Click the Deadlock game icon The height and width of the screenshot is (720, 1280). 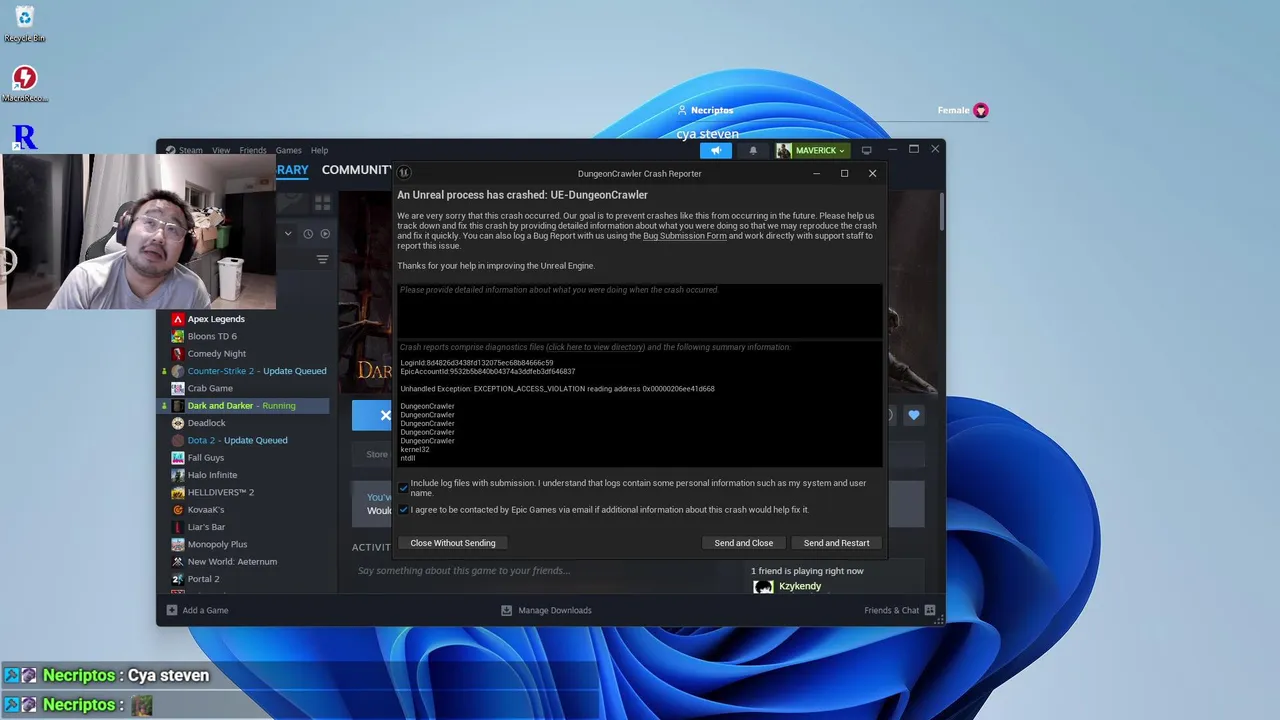pos(178,423)
